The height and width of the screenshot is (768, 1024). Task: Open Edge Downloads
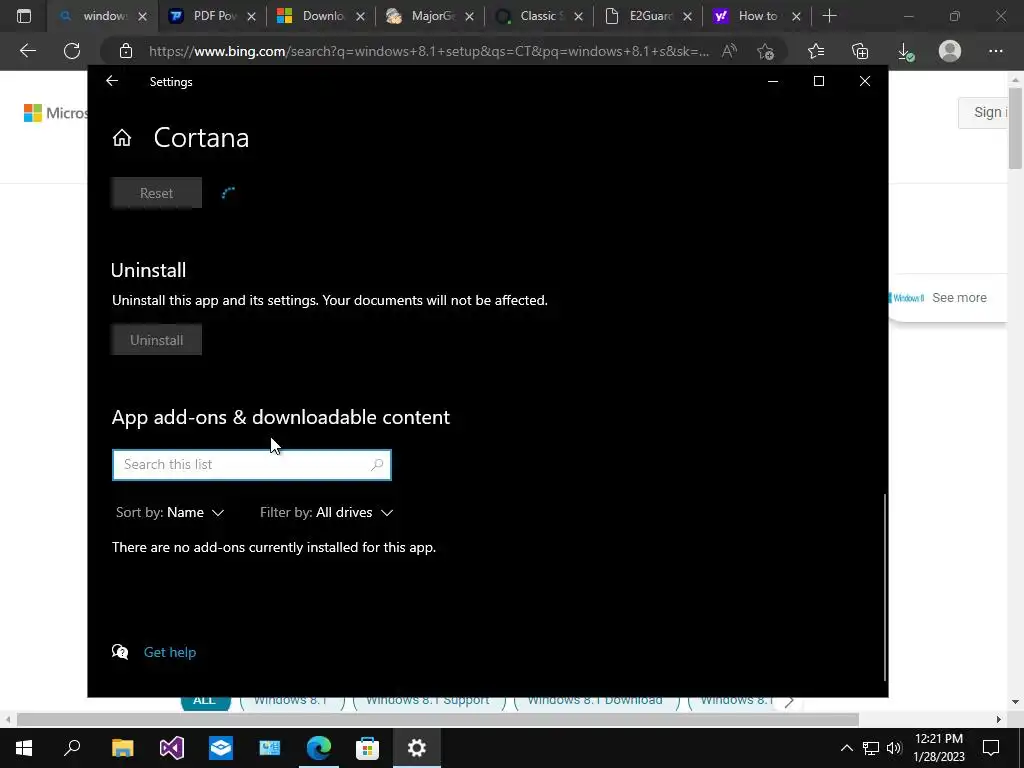(x=905, y=51)
